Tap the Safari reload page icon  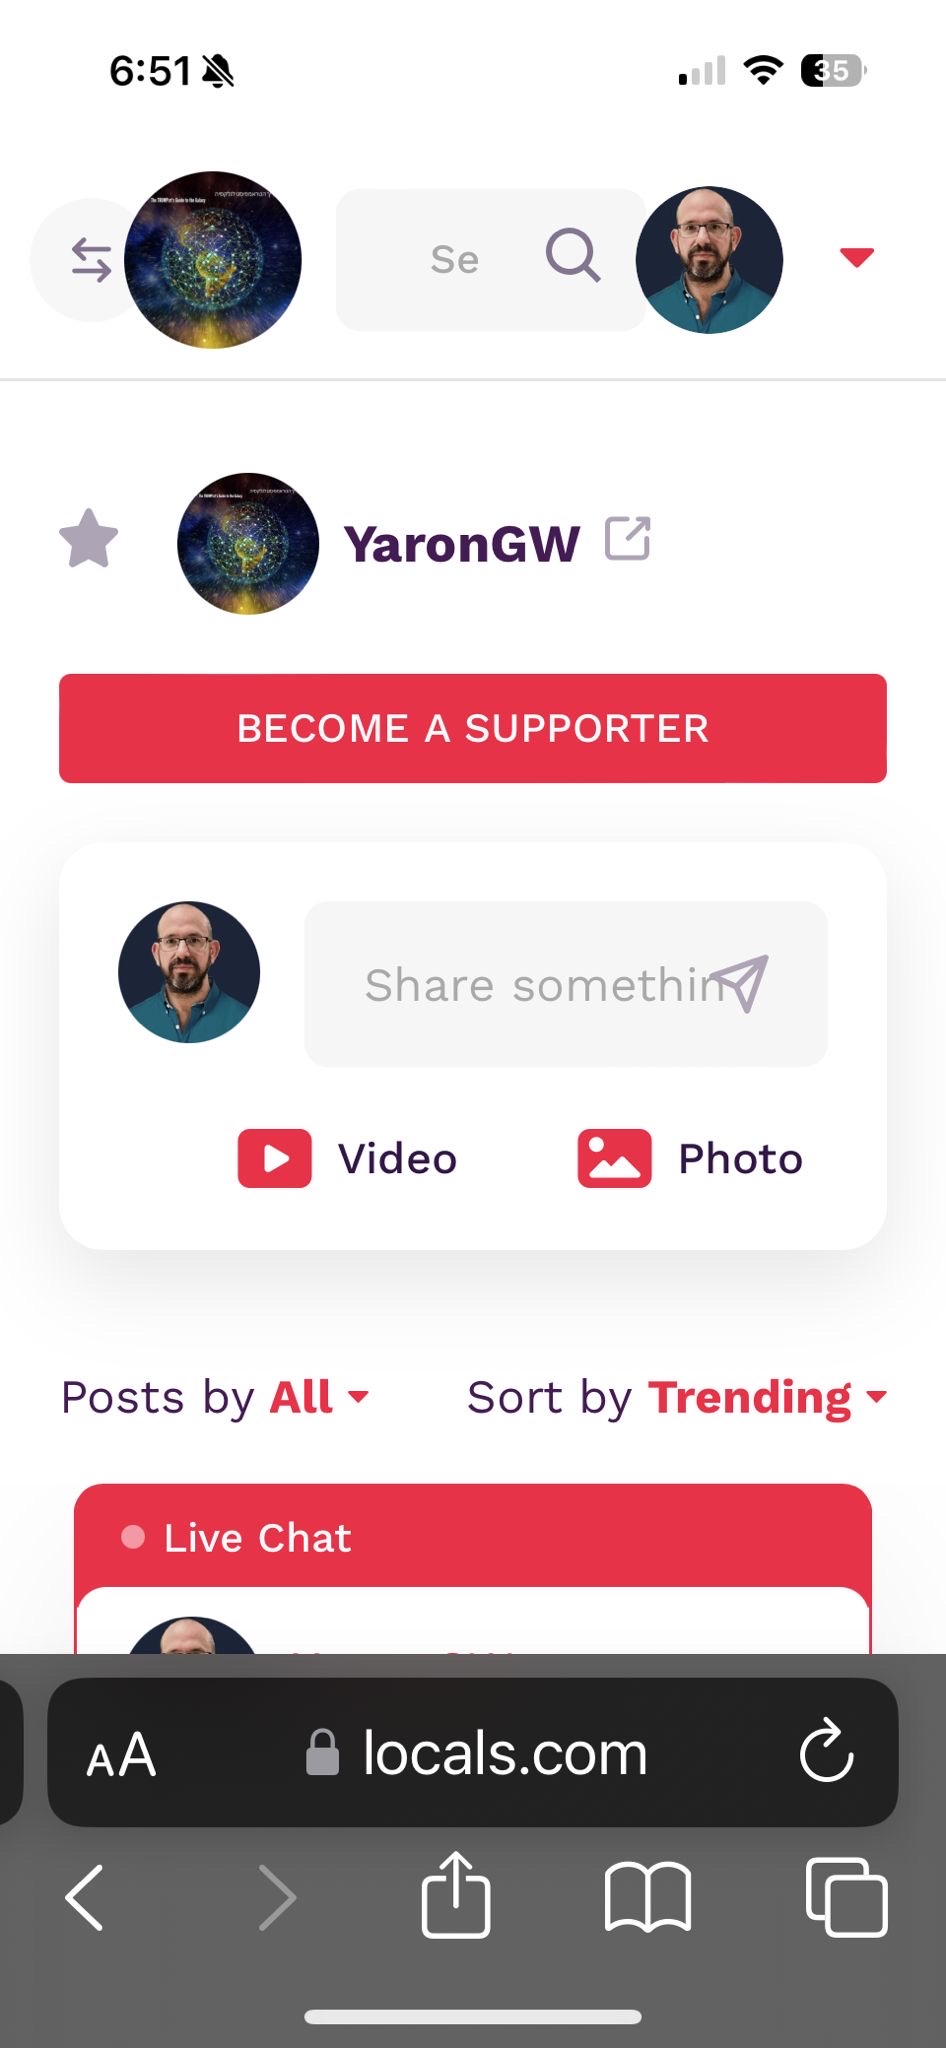coord(826,1751)
